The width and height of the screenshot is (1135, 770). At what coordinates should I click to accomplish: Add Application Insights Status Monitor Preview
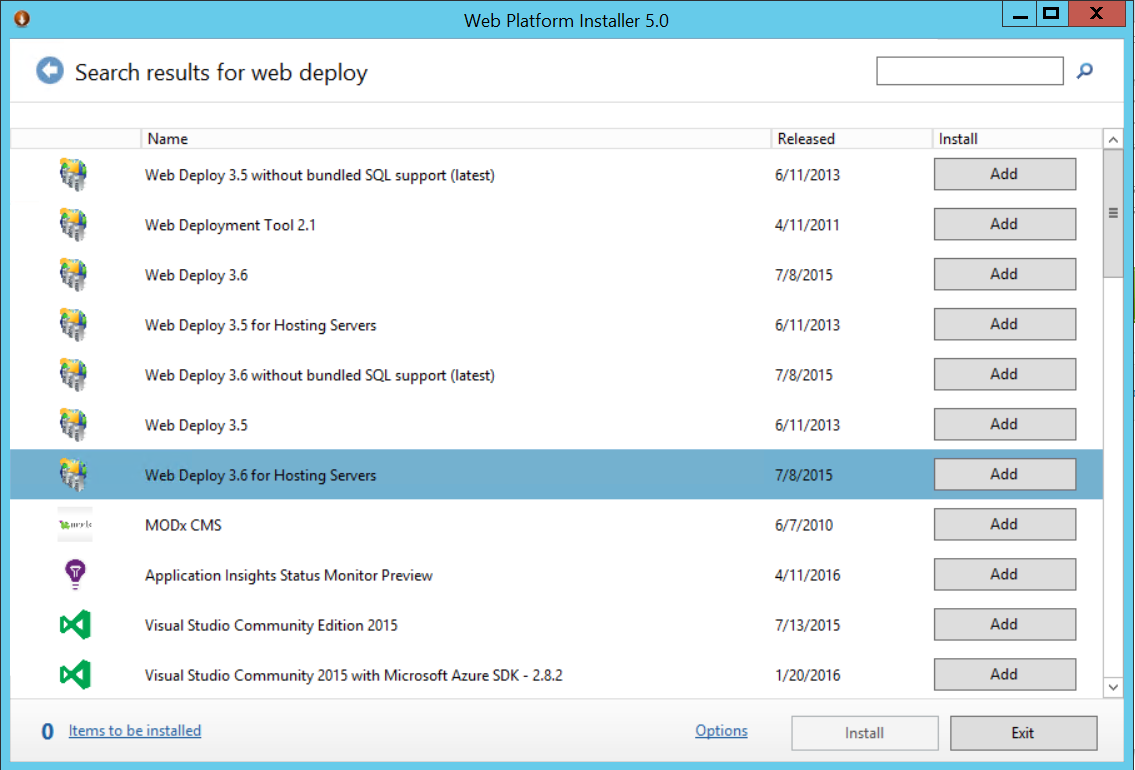[x=1005, y=574]
